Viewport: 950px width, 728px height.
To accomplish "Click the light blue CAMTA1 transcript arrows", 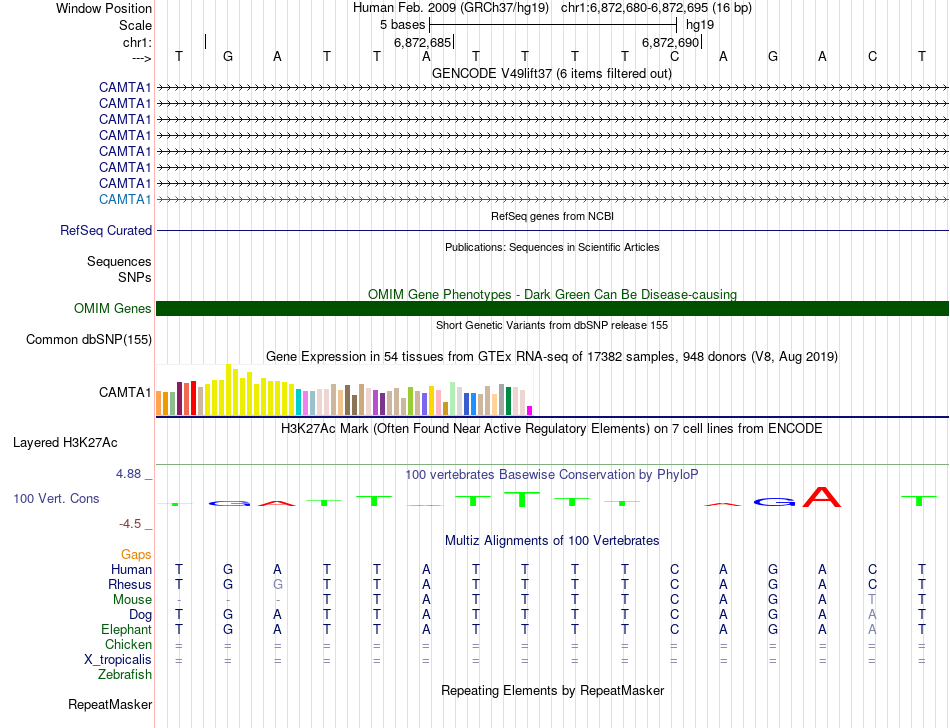I will [x=552, y=199].
